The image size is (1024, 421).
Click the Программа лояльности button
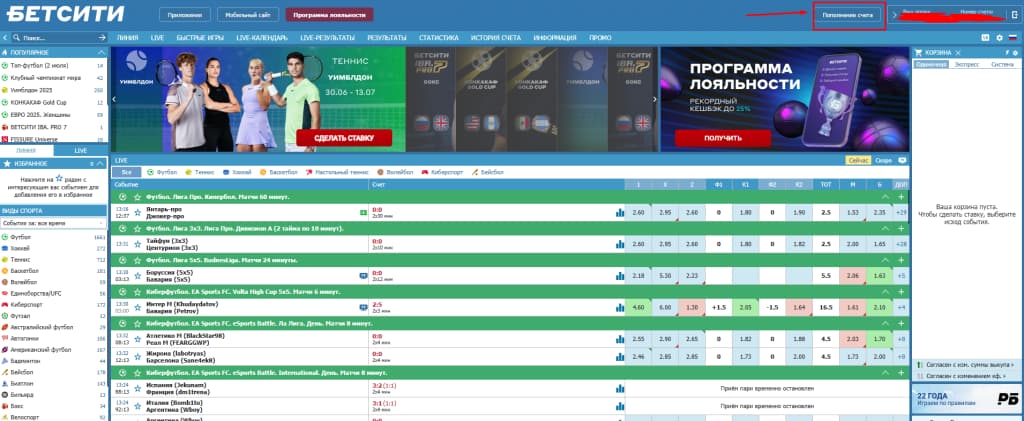[329, 14]
